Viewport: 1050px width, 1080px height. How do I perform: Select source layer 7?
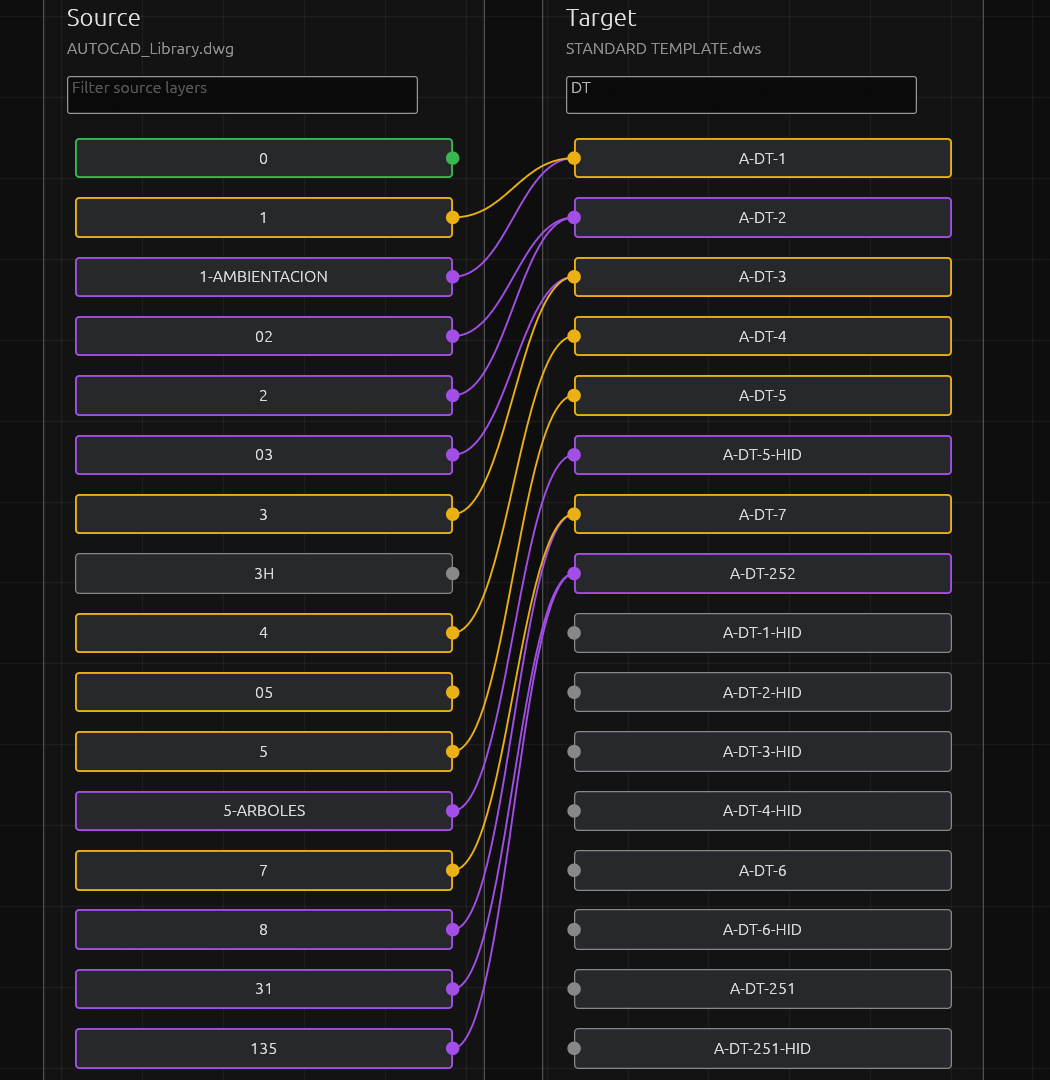coord(264,871)
